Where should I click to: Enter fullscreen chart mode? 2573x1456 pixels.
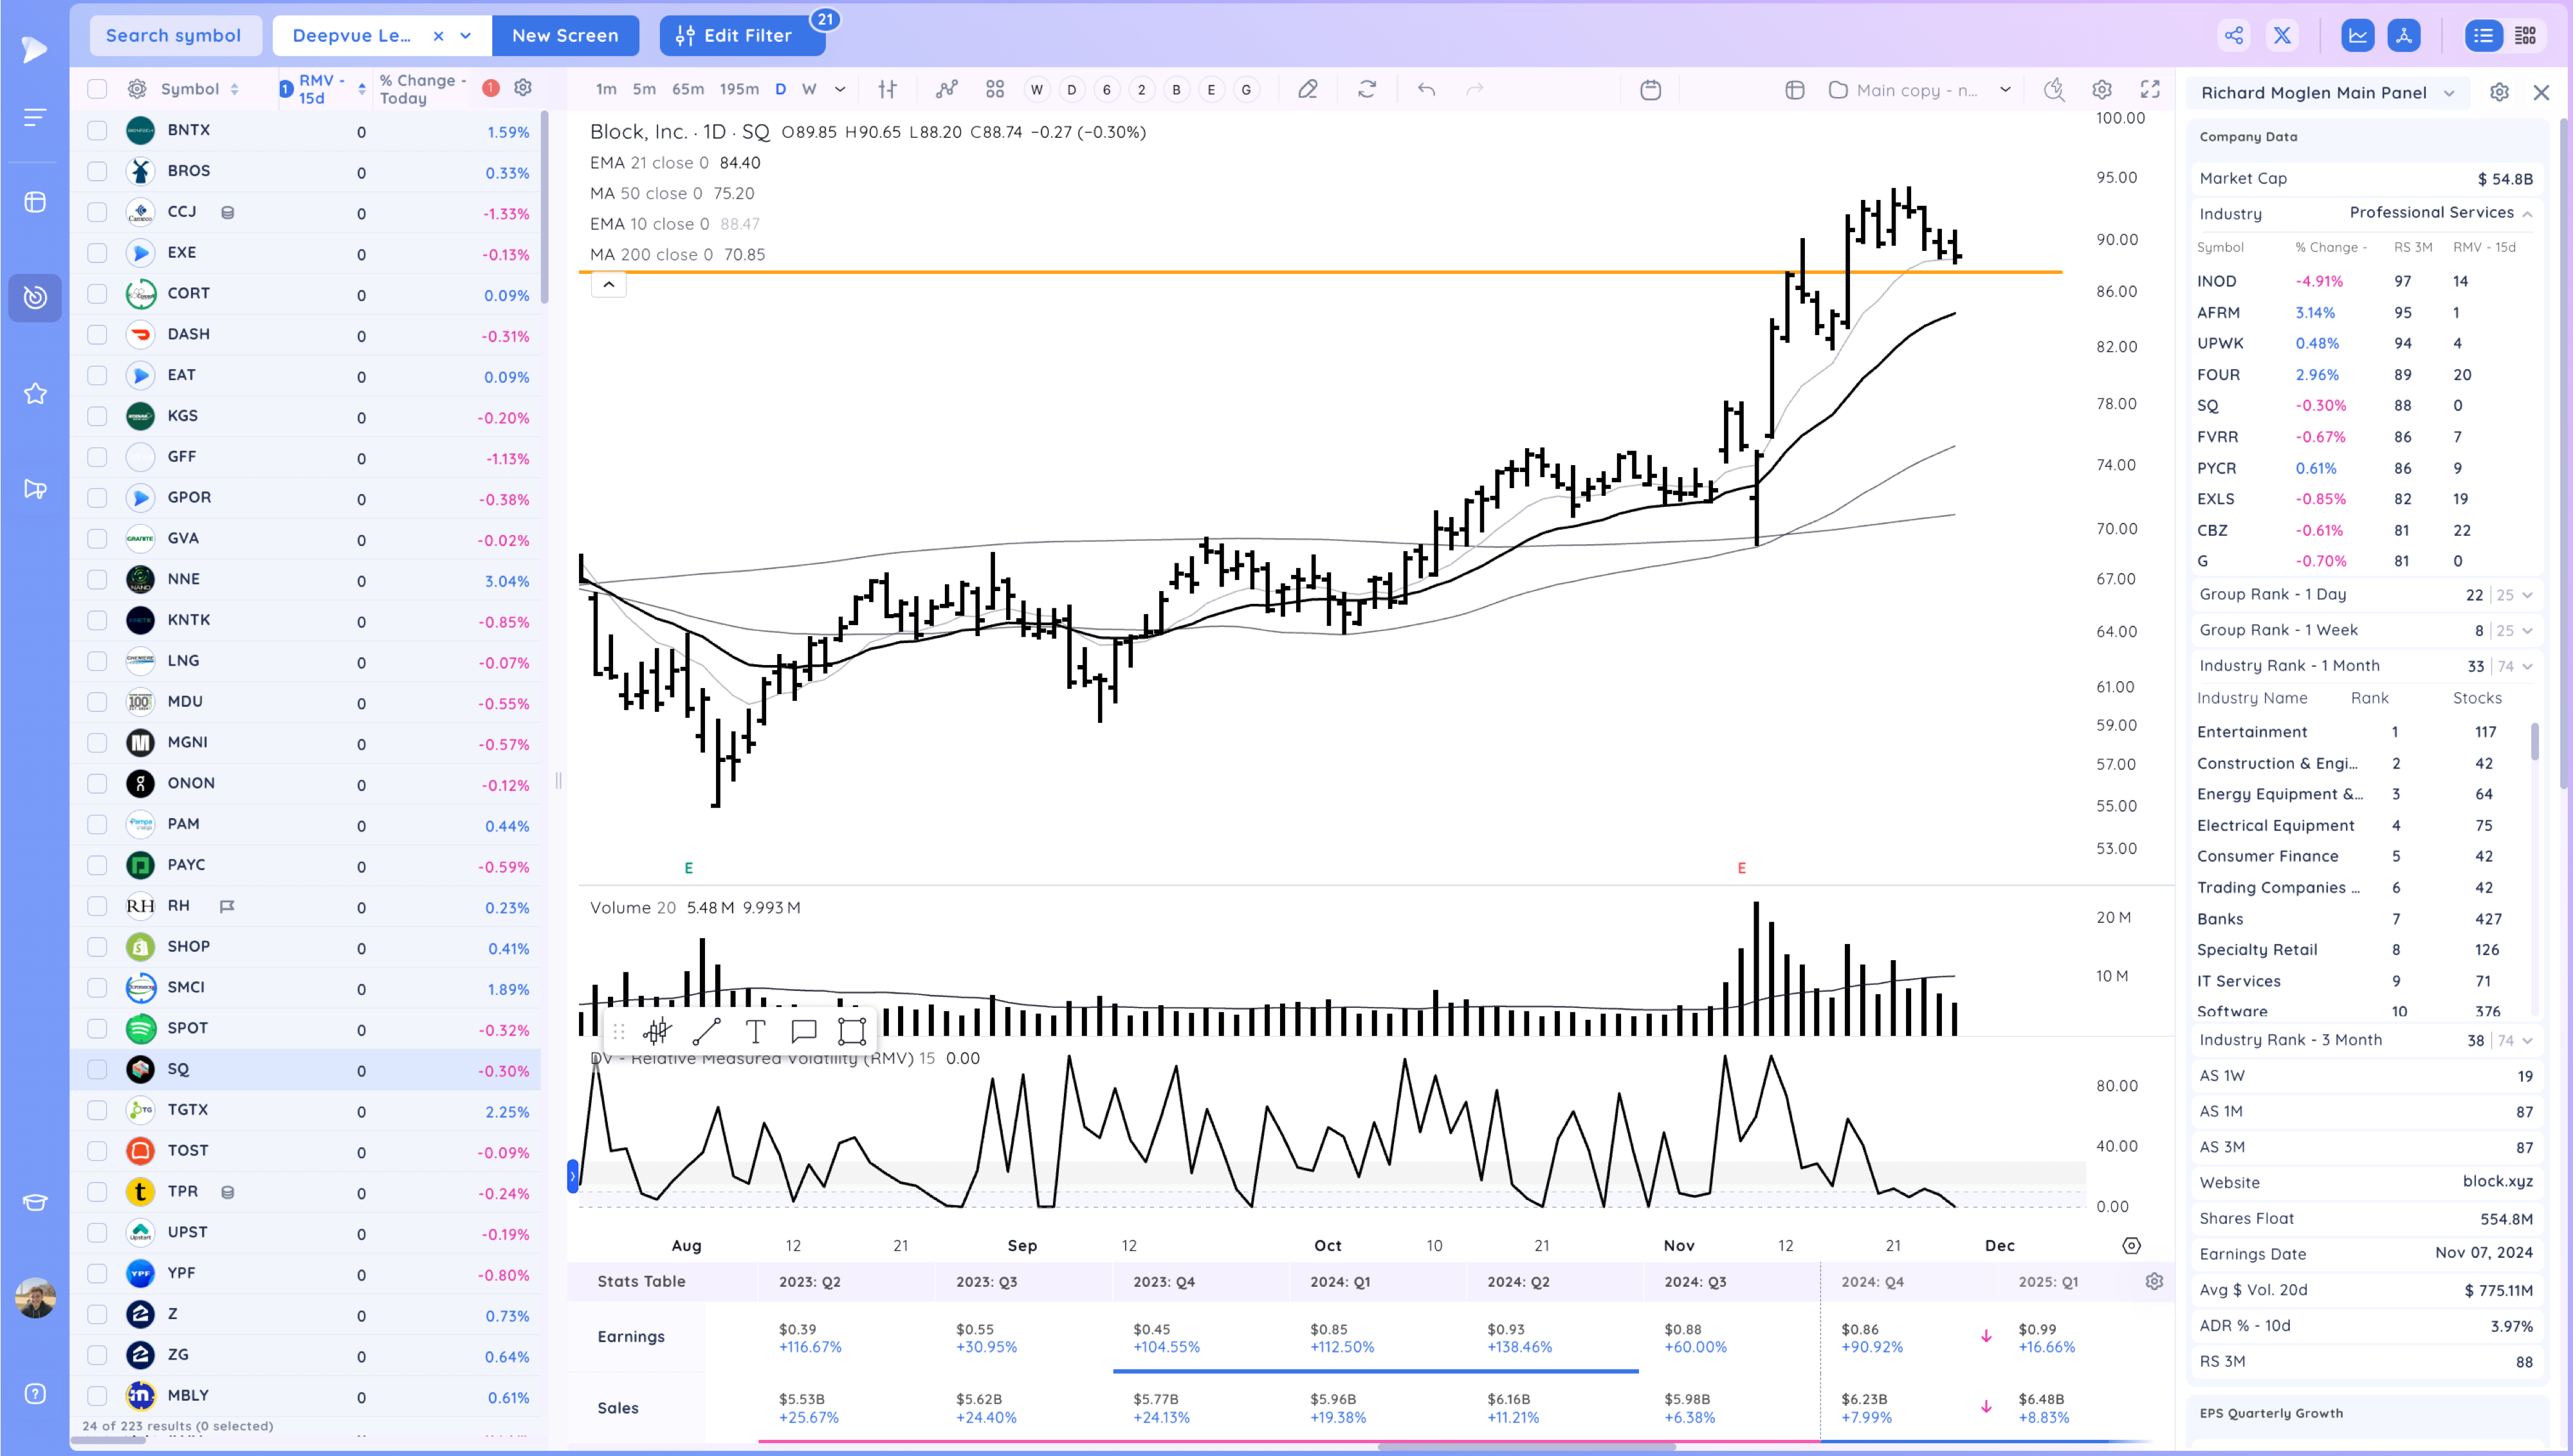2150,90
